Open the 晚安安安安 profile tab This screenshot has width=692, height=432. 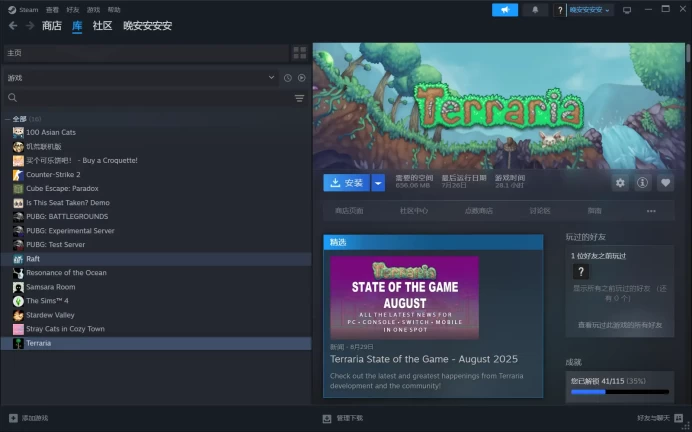pyautogui.click(x=147, y=26)
